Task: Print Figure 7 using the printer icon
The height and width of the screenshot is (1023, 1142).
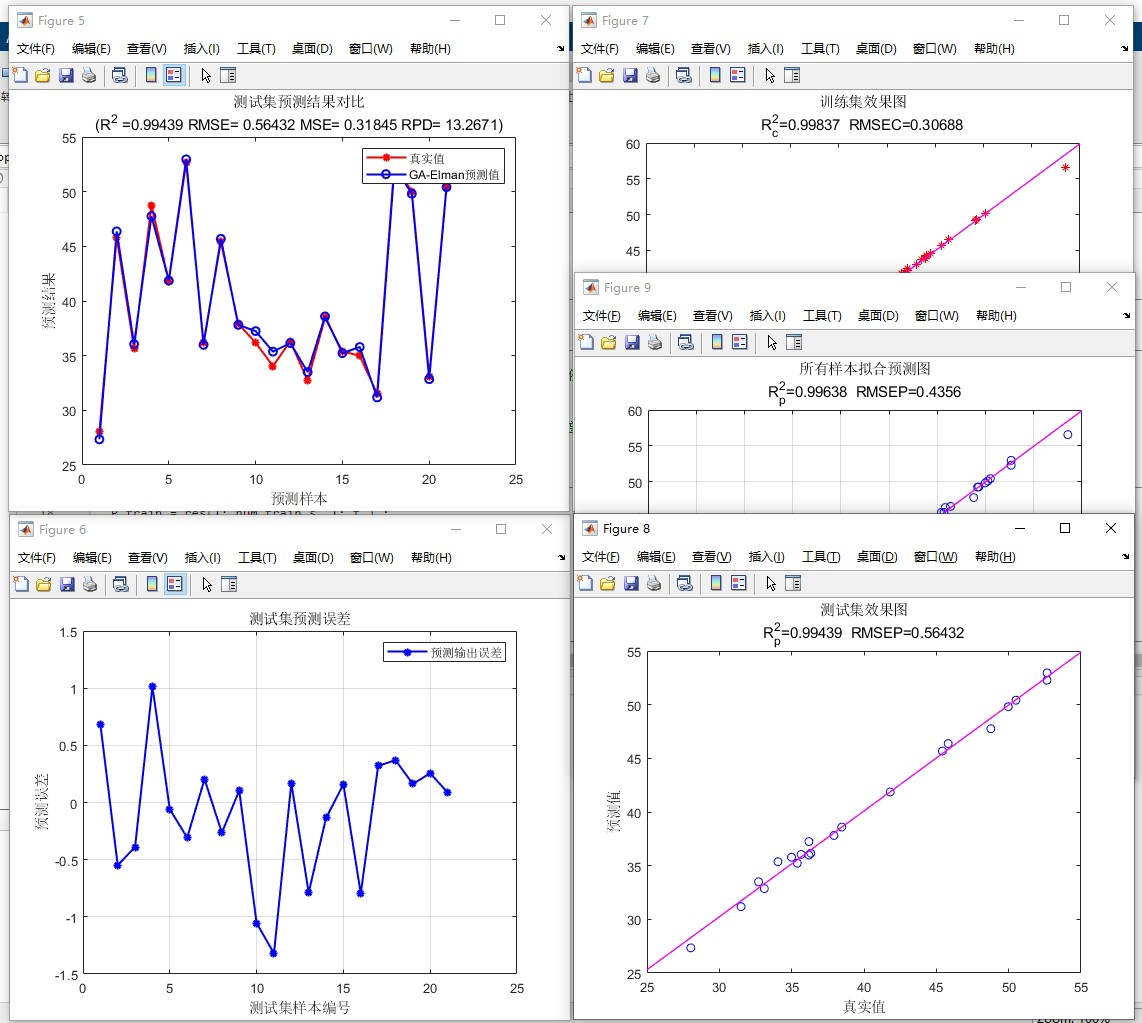Action: point(653,75)
